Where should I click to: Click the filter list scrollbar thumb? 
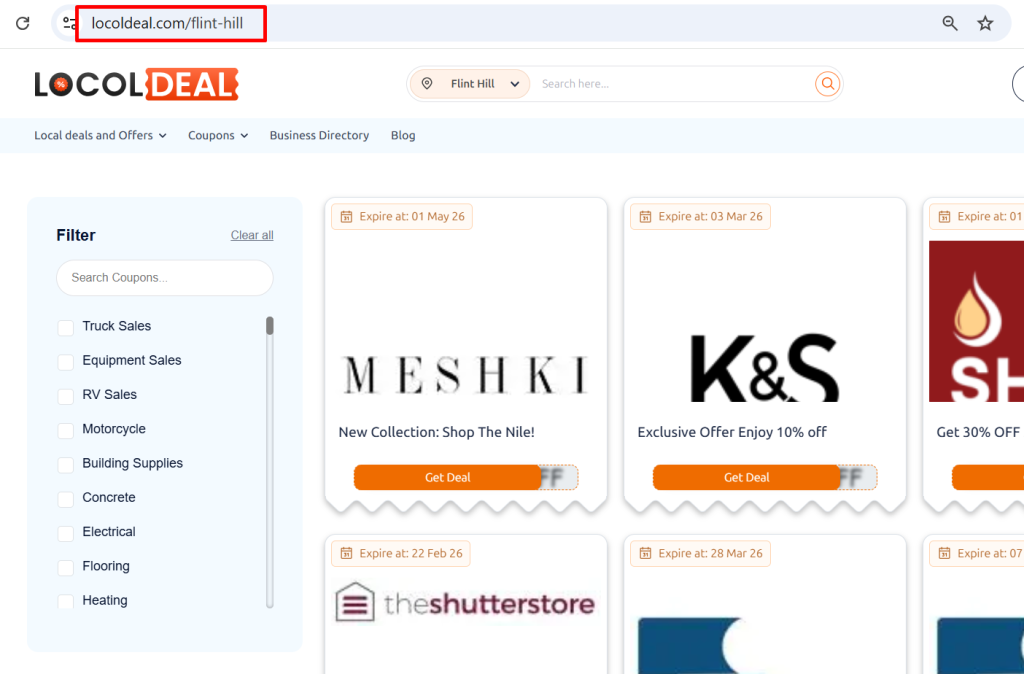pyautogui.click(x=270, y=326)
